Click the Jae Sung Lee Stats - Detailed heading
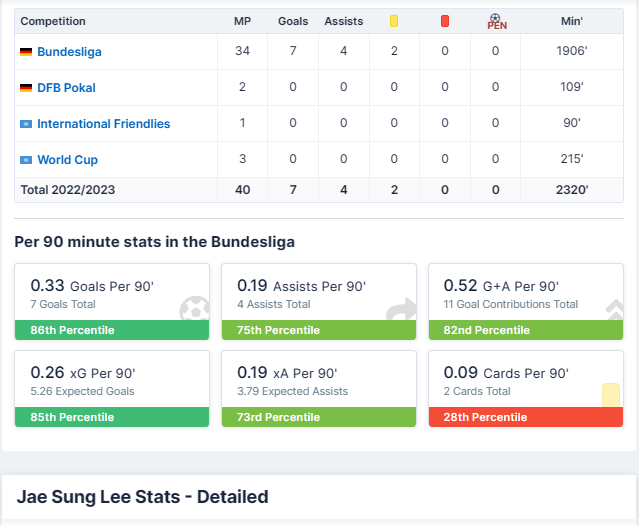Image resolution: width=639 pixels, height=526 pixels. point(142,497)
